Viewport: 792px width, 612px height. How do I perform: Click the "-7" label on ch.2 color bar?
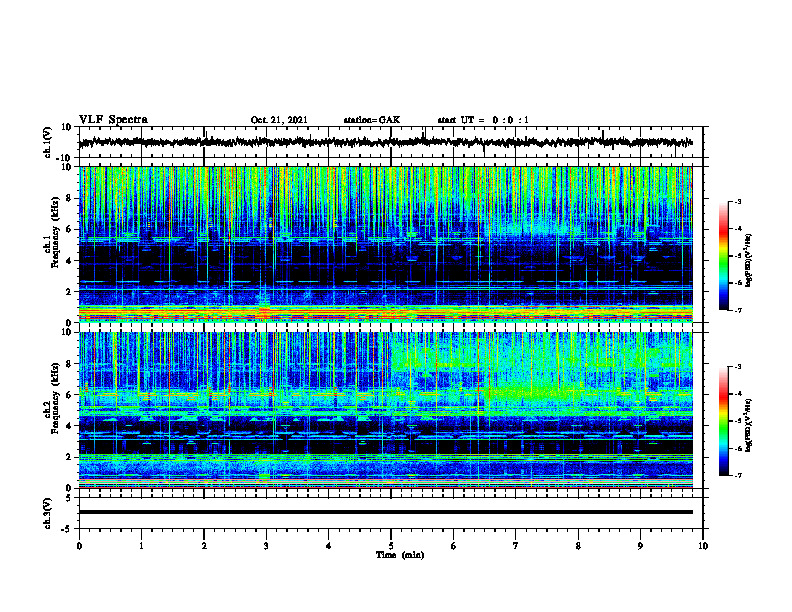coord(738,475)
